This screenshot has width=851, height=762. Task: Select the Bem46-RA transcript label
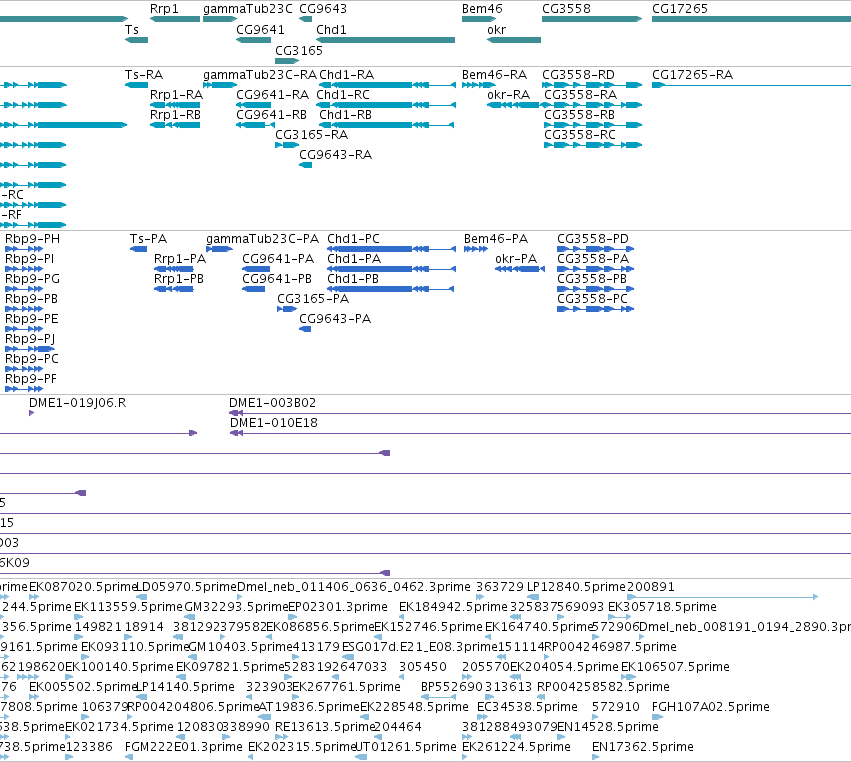click(494, 75)
